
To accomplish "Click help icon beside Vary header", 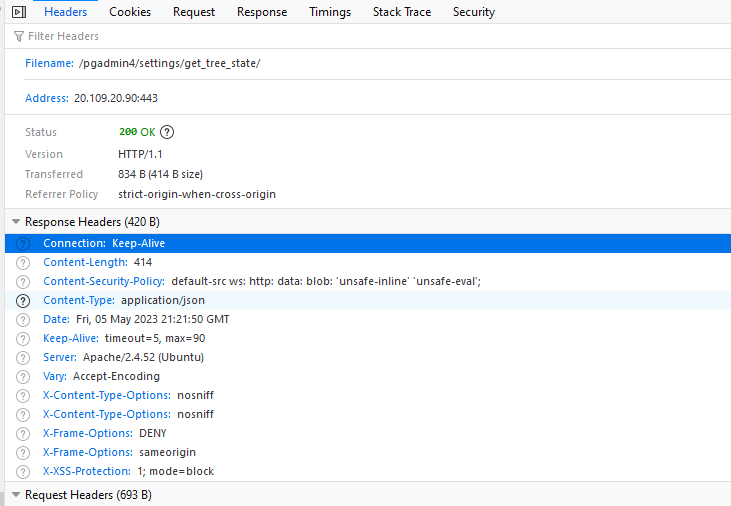I will [x=23, y=377].
